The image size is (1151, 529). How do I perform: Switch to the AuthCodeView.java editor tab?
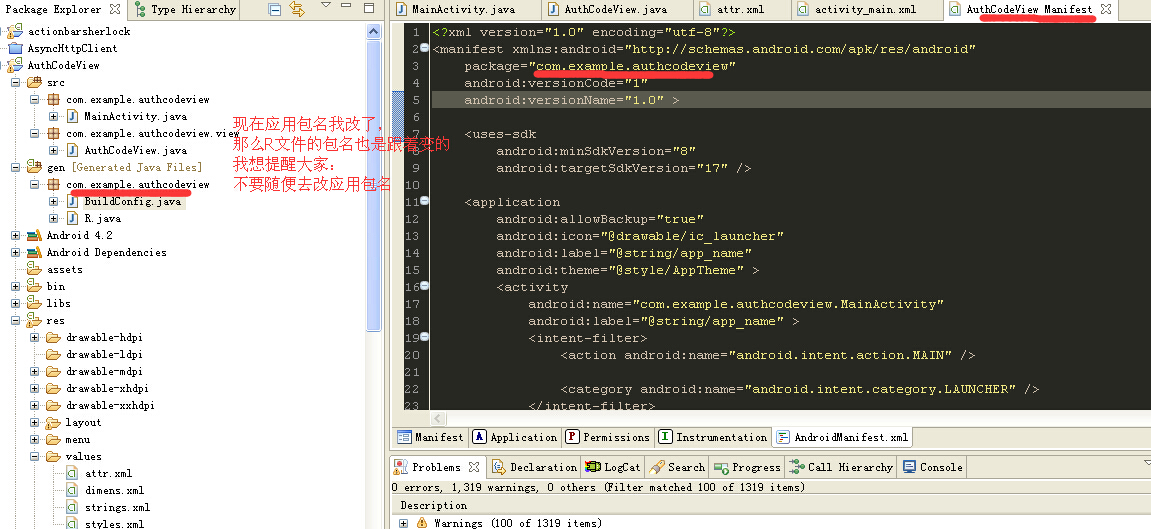coord(615,10)
